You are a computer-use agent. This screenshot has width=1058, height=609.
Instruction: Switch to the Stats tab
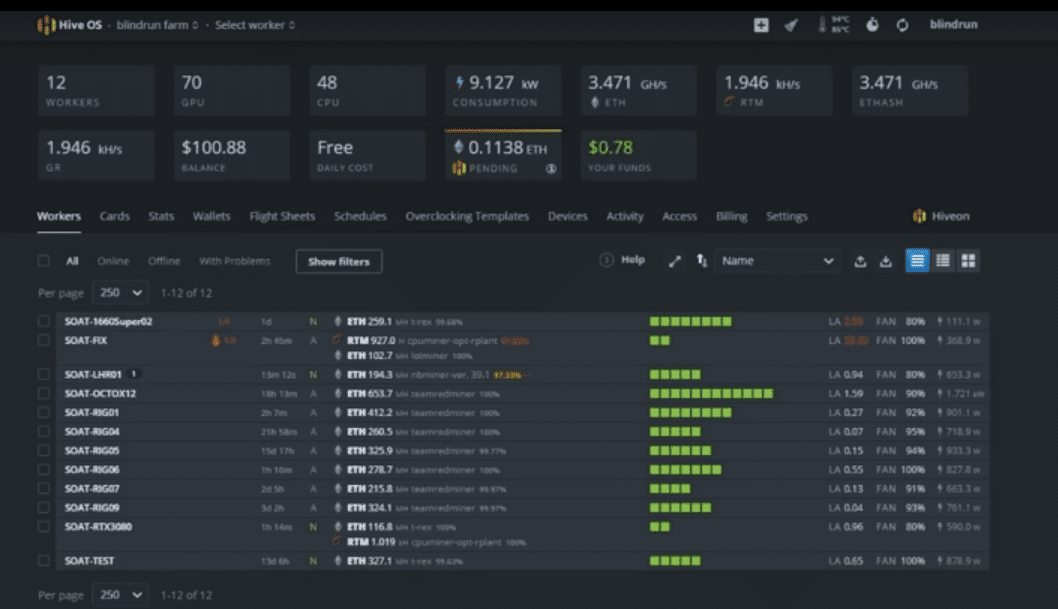[x=161, y=216]
